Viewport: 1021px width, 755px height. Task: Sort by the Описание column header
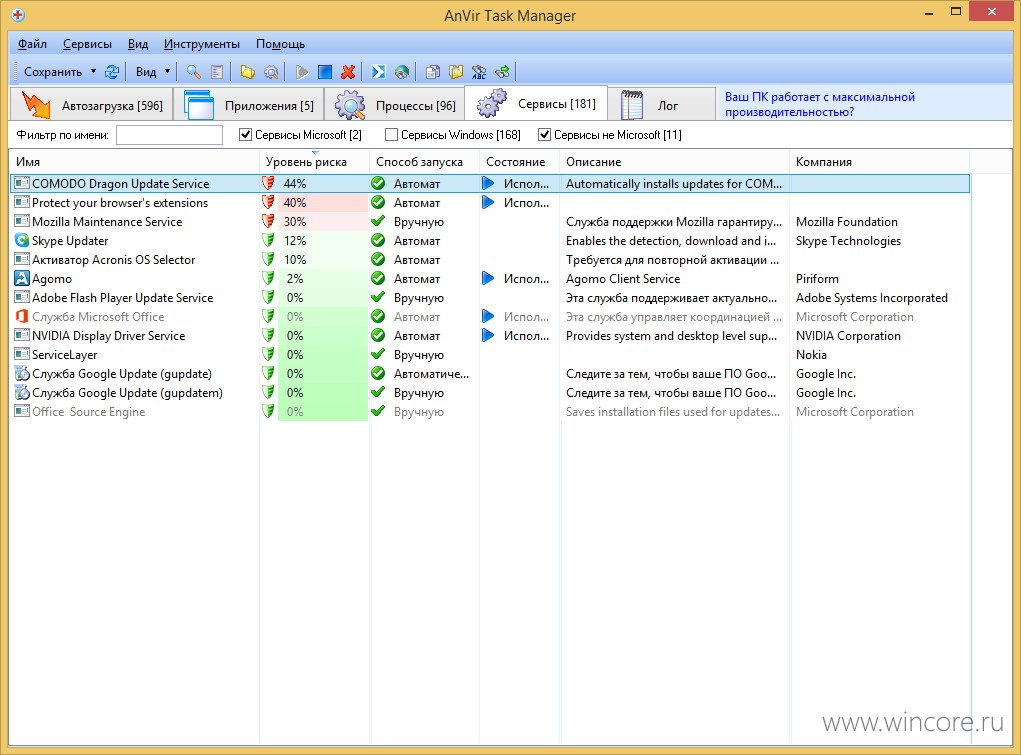pyautogui.click(x=675, y=162)
